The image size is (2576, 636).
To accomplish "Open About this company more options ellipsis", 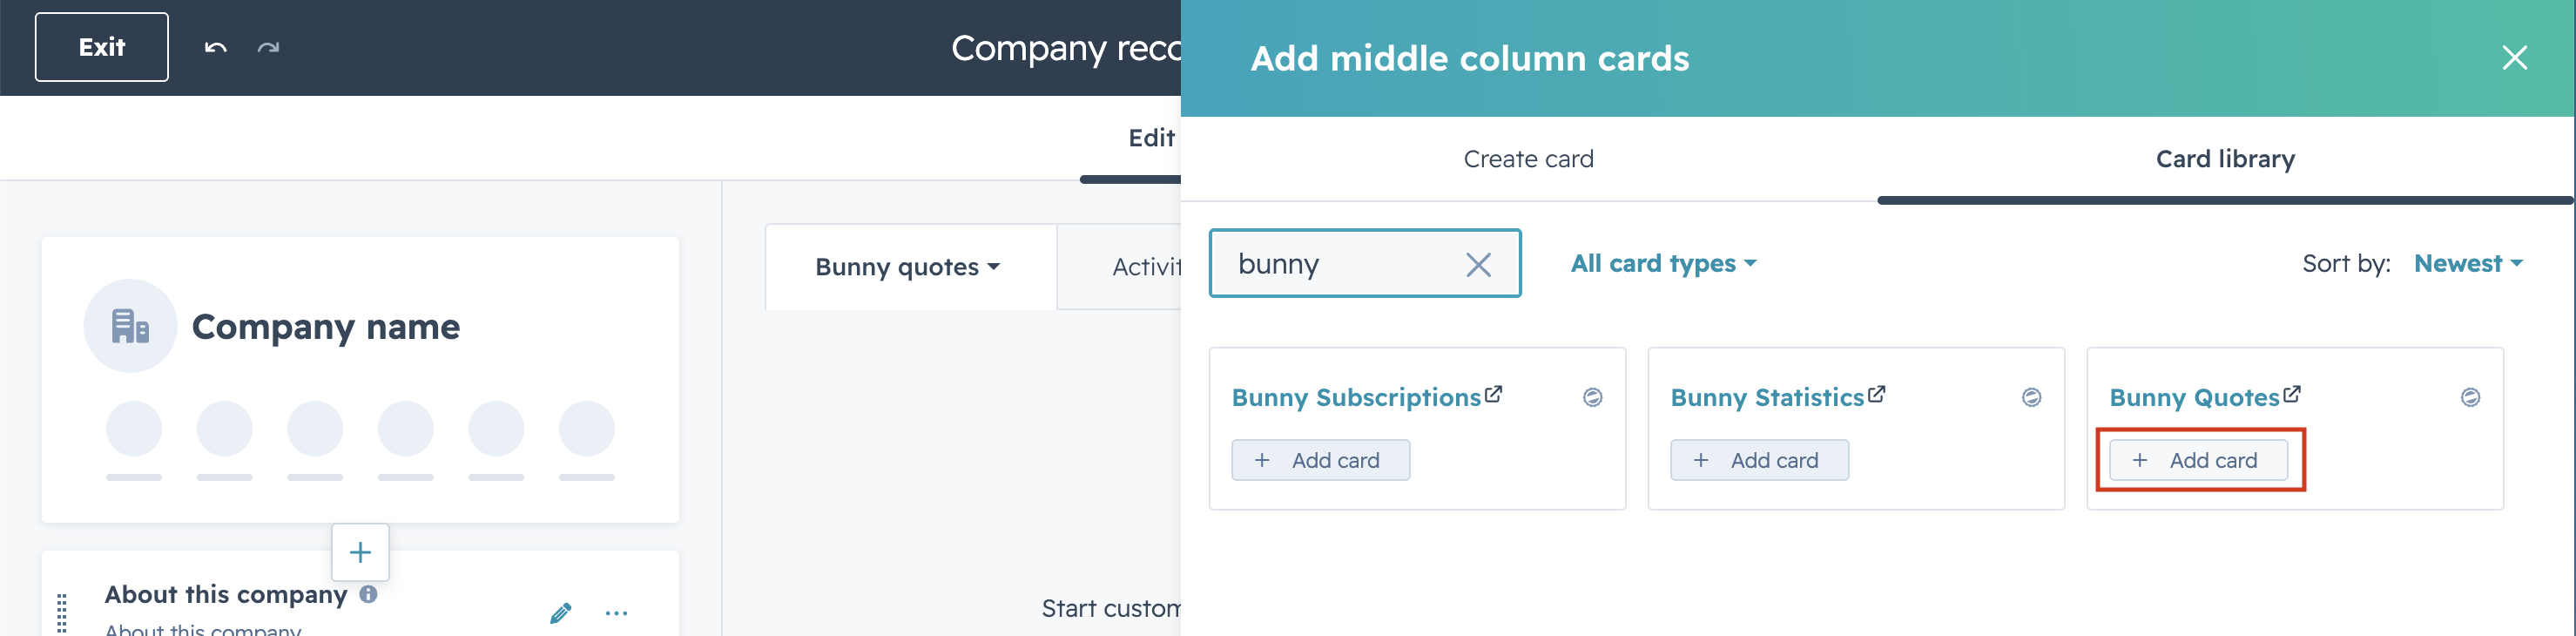I will click(617, 613).
